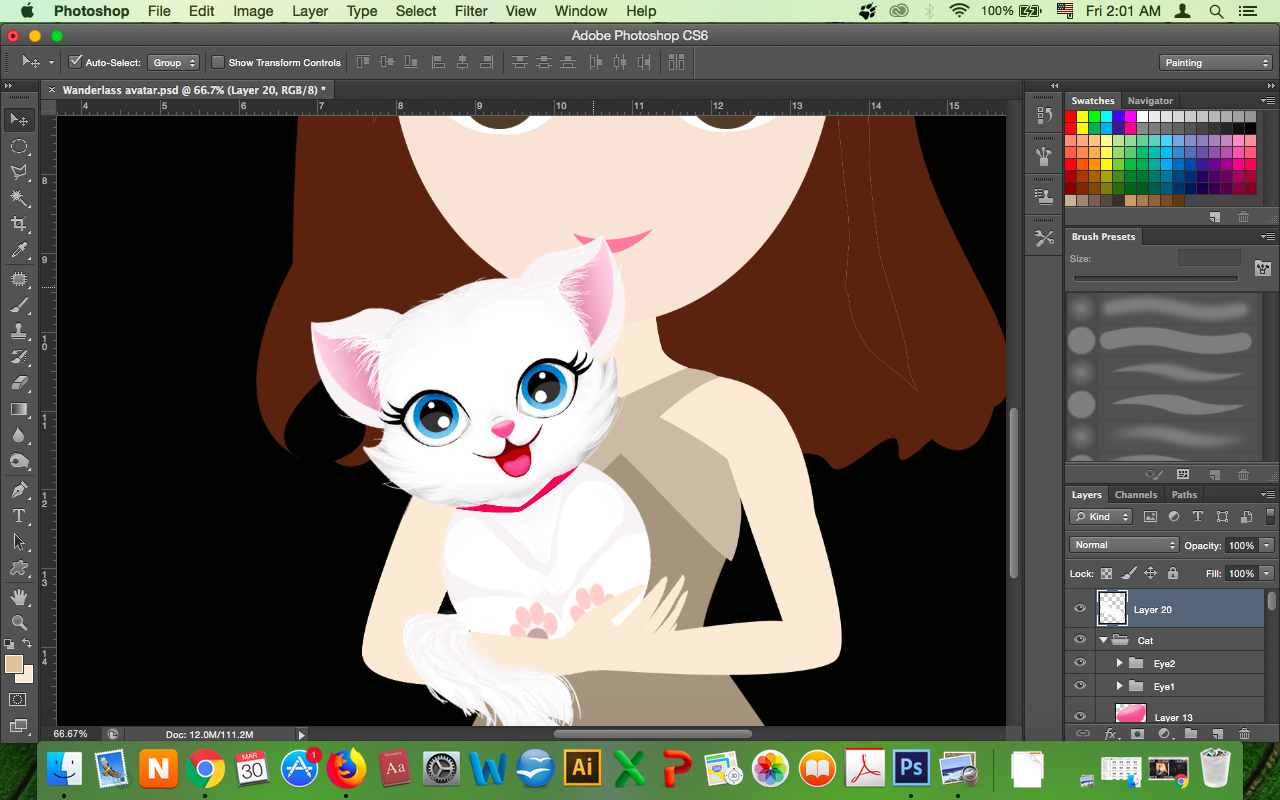Delete layer using Layers panel trash icon
This screenshot has width=1280, height=800.
tap(1245, 734)
